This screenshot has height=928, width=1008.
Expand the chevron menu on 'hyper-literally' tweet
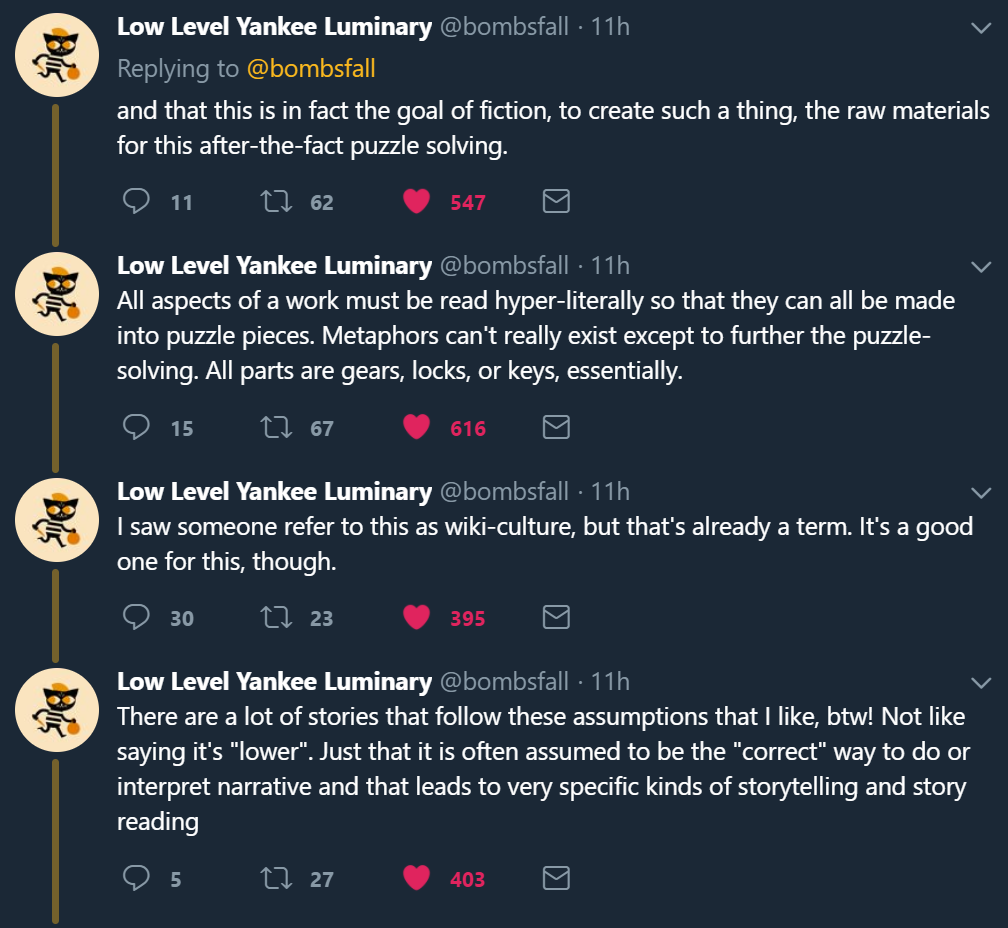981,266
